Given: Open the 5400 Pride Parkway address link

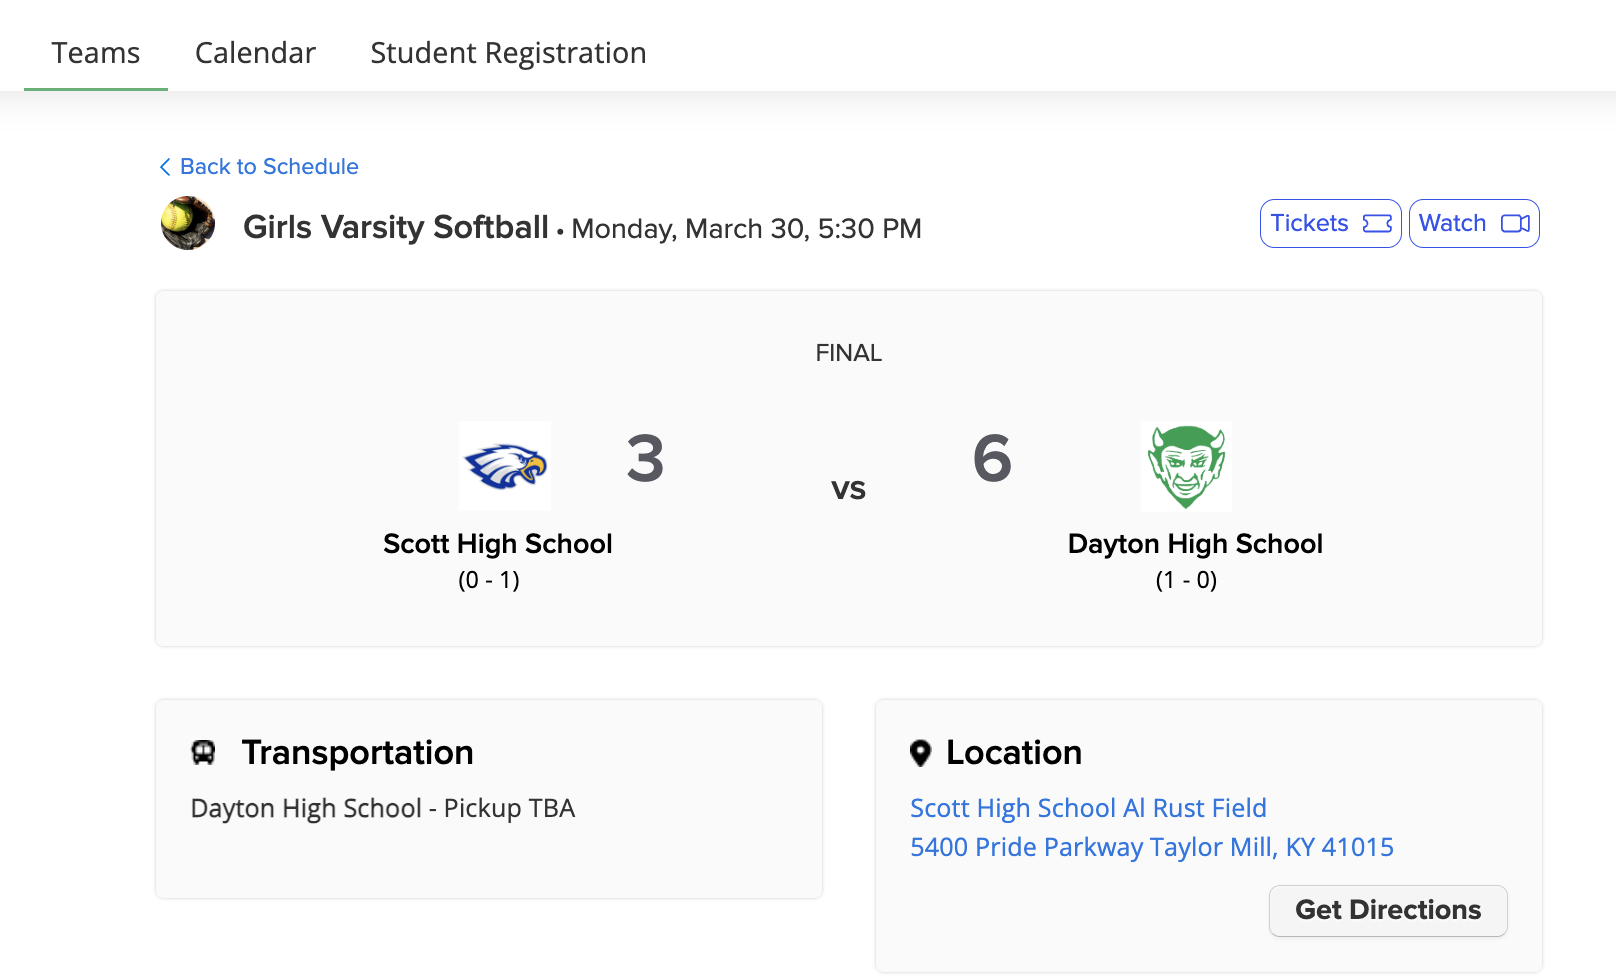Looking at the screenshot, I should [x=1152, y=847].
